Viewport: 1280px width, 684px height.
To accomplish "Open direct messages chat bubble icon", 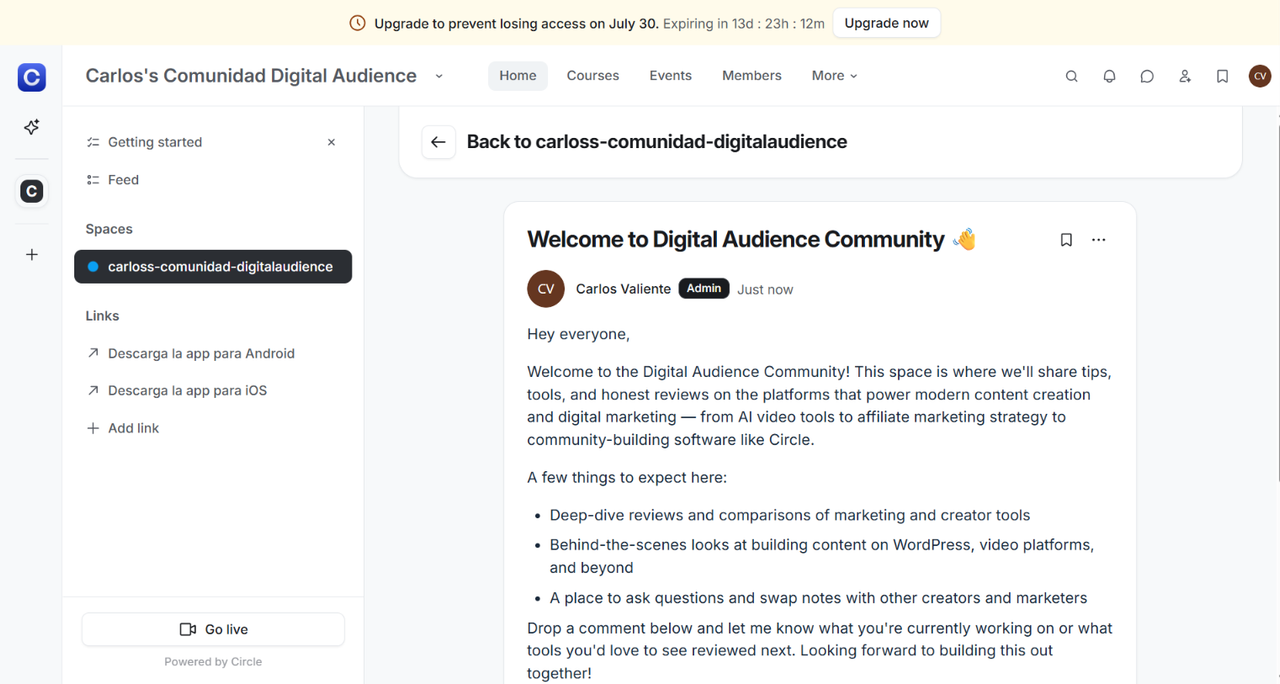I will [x=1147, y=76].
